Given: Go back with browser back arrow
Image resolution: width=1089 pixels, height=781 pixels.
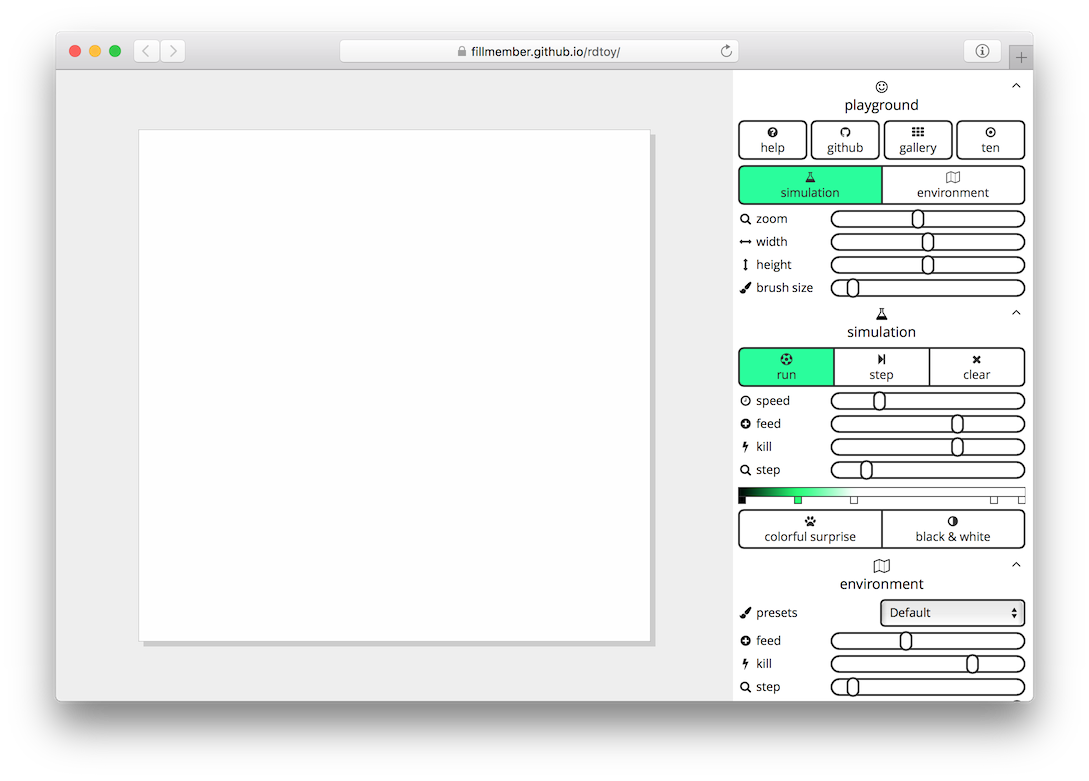Looking at the screenshot, I should pos(146,51).
